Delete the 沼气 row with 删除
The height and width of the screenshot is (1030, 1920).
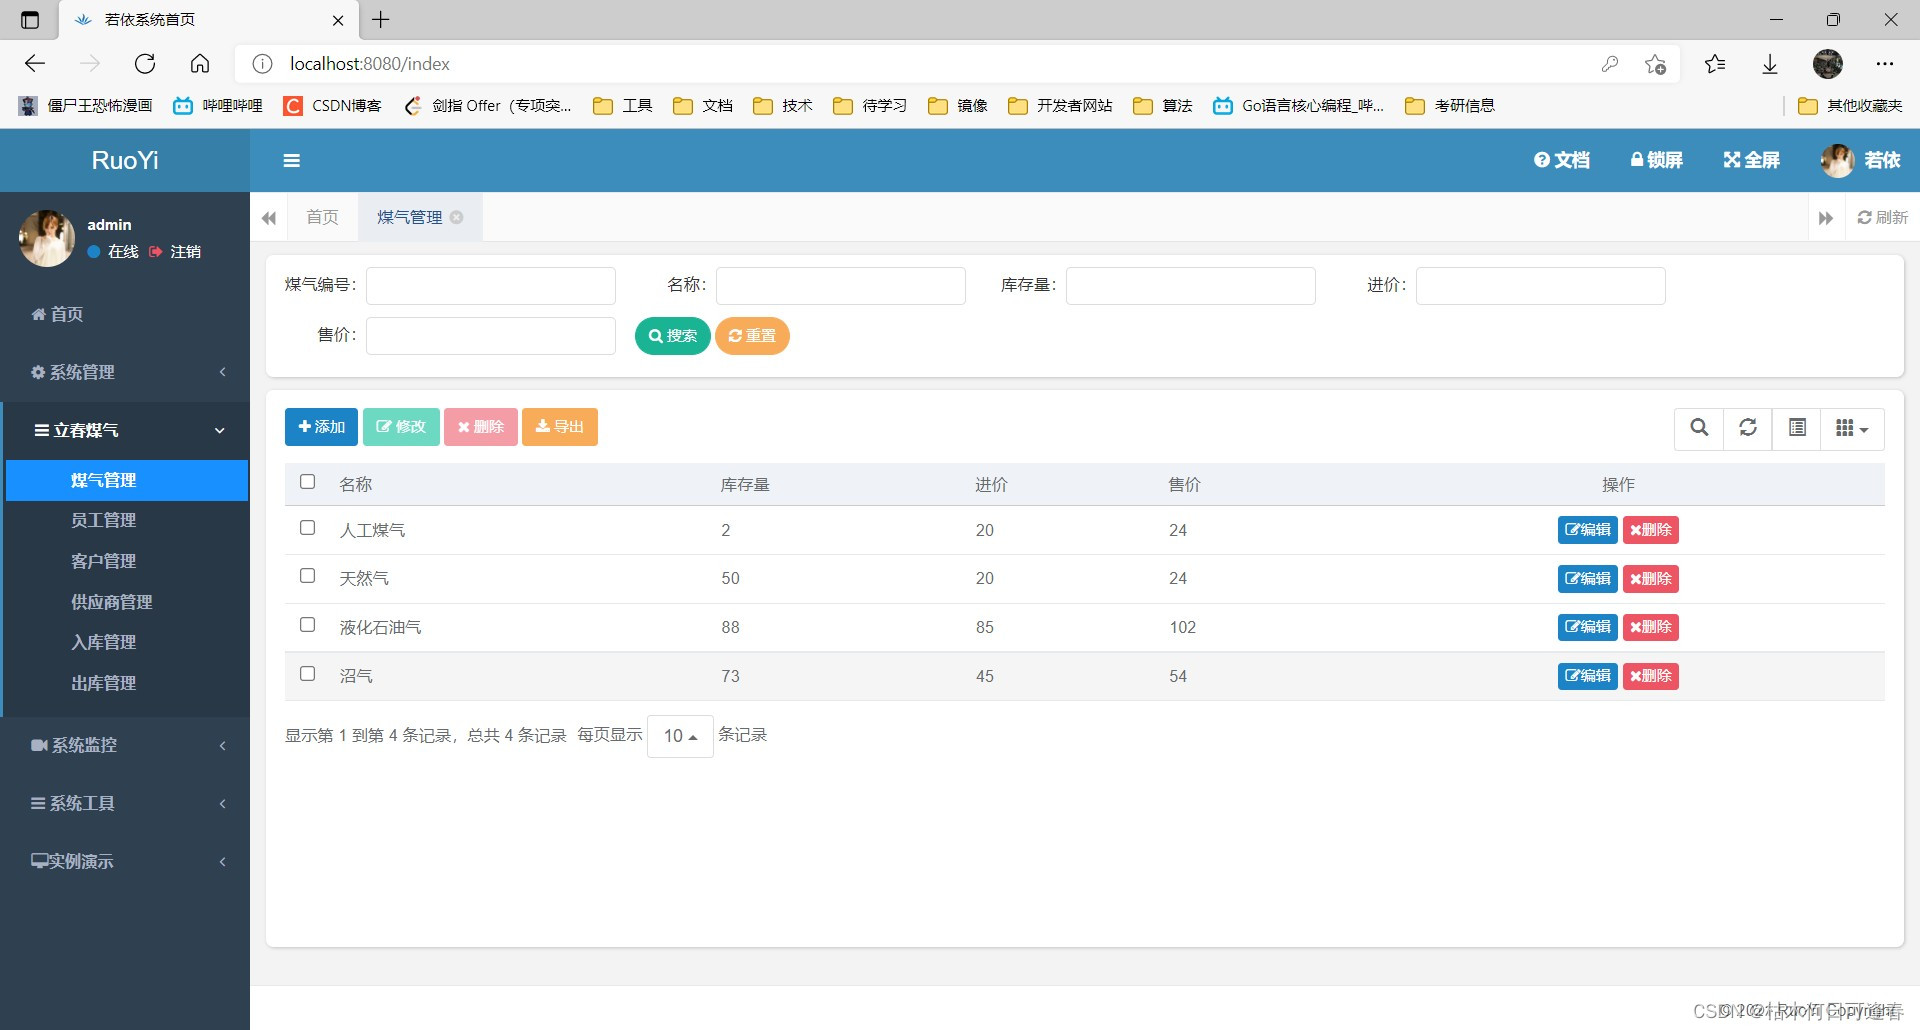tap(1651, 676)
